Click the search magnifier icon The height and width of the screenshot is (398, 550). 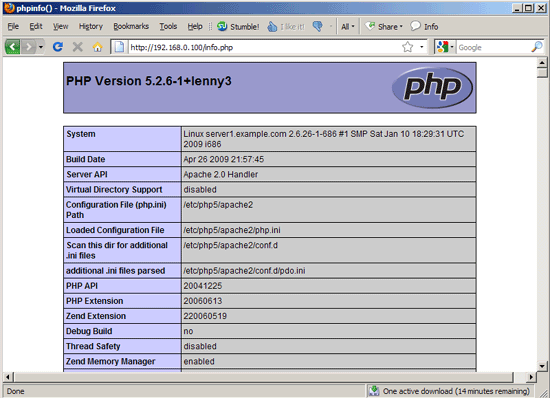point(537,47)
